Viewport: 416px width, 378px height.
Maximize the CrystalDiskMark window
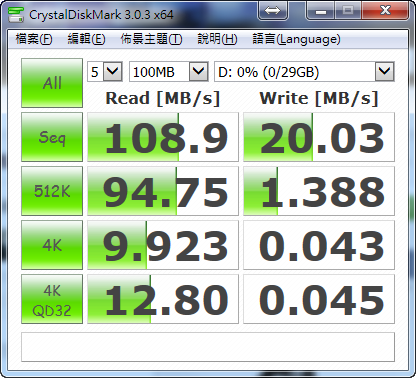[x=348, y=11]
